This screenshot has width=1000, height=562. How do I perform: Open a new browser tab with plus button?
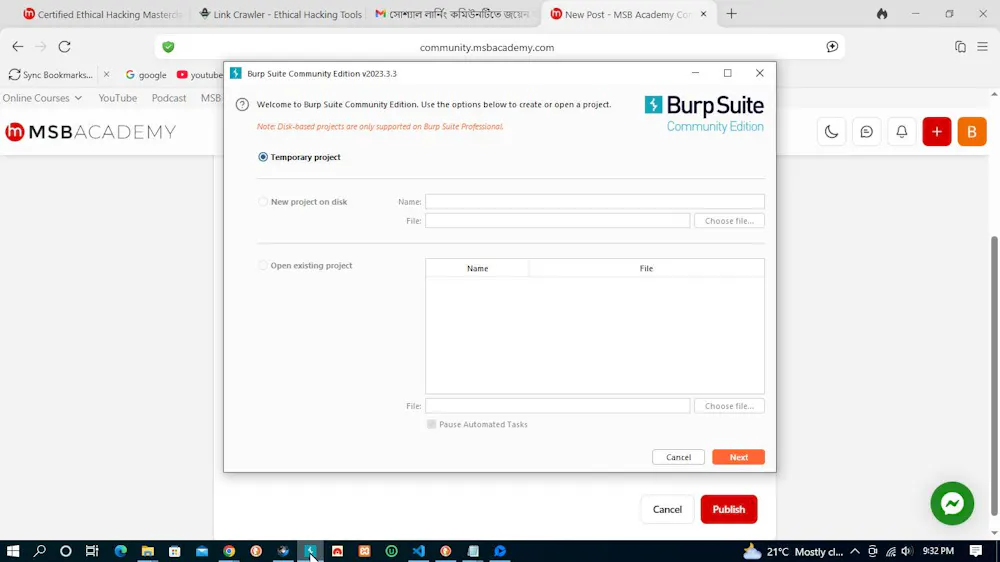732,14
